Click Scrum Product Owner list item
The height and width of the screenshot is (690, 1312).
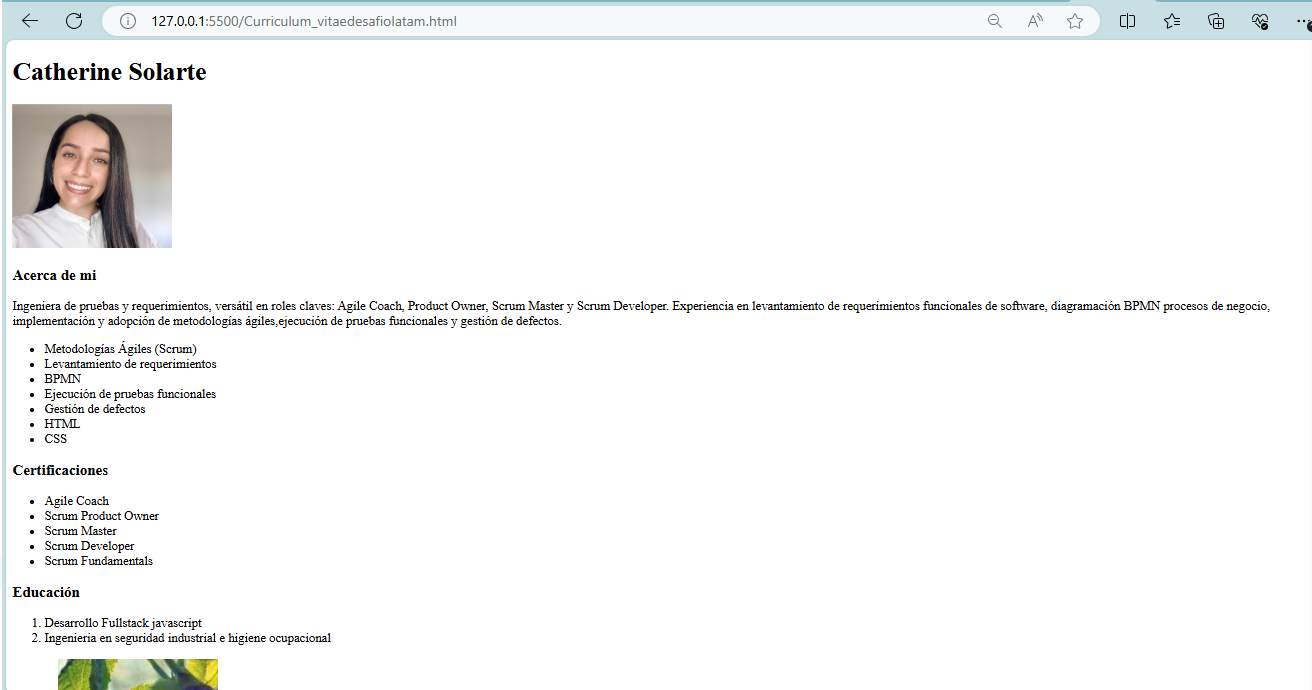101,516
